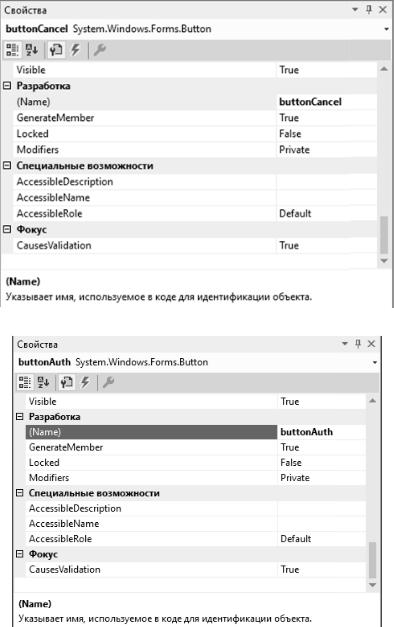Click Properties view icon in buttonAuth panel
This screenshot has height=627, width=394.
(x=66, y=382)
